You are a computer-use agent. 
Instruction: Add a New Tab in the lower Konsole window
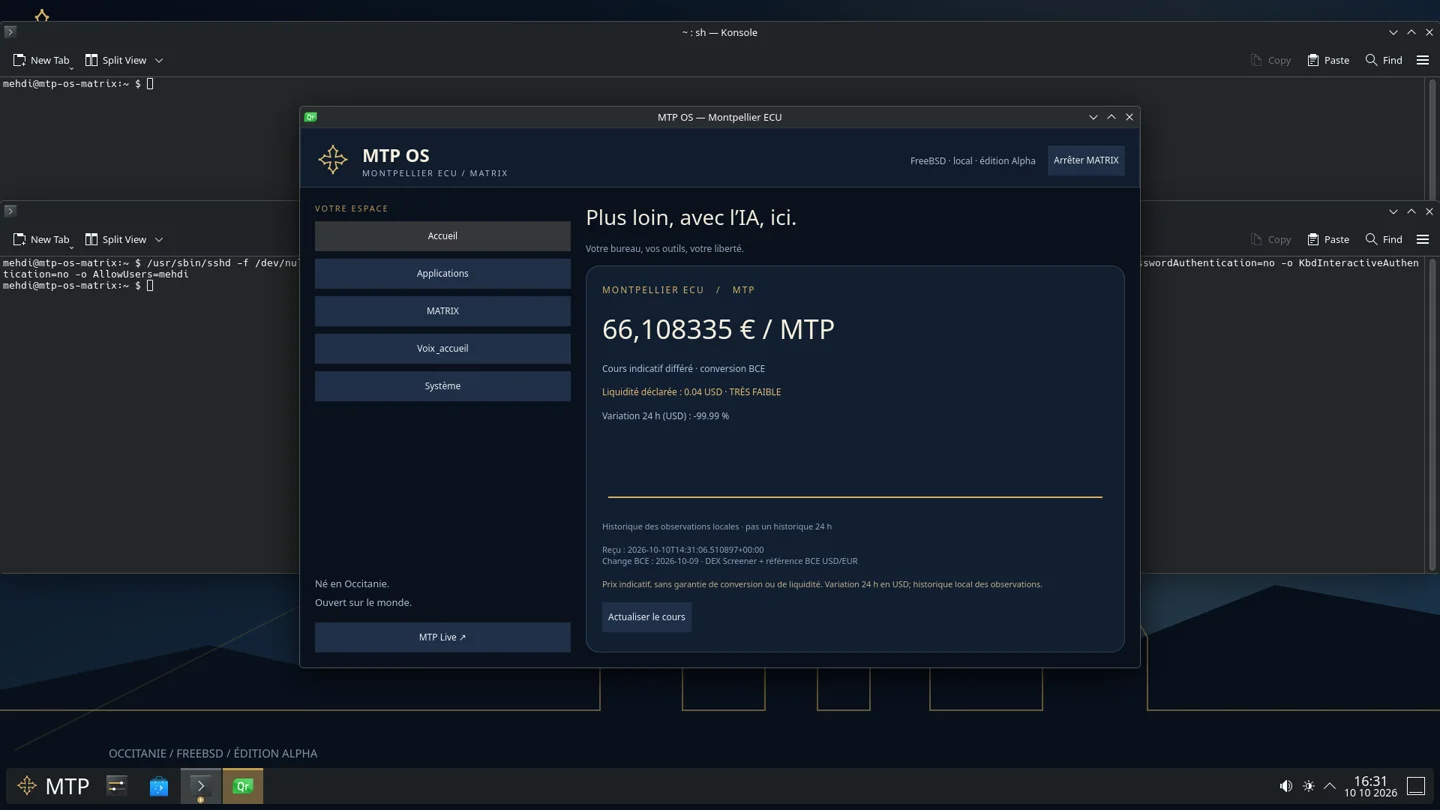pos(42,240)
